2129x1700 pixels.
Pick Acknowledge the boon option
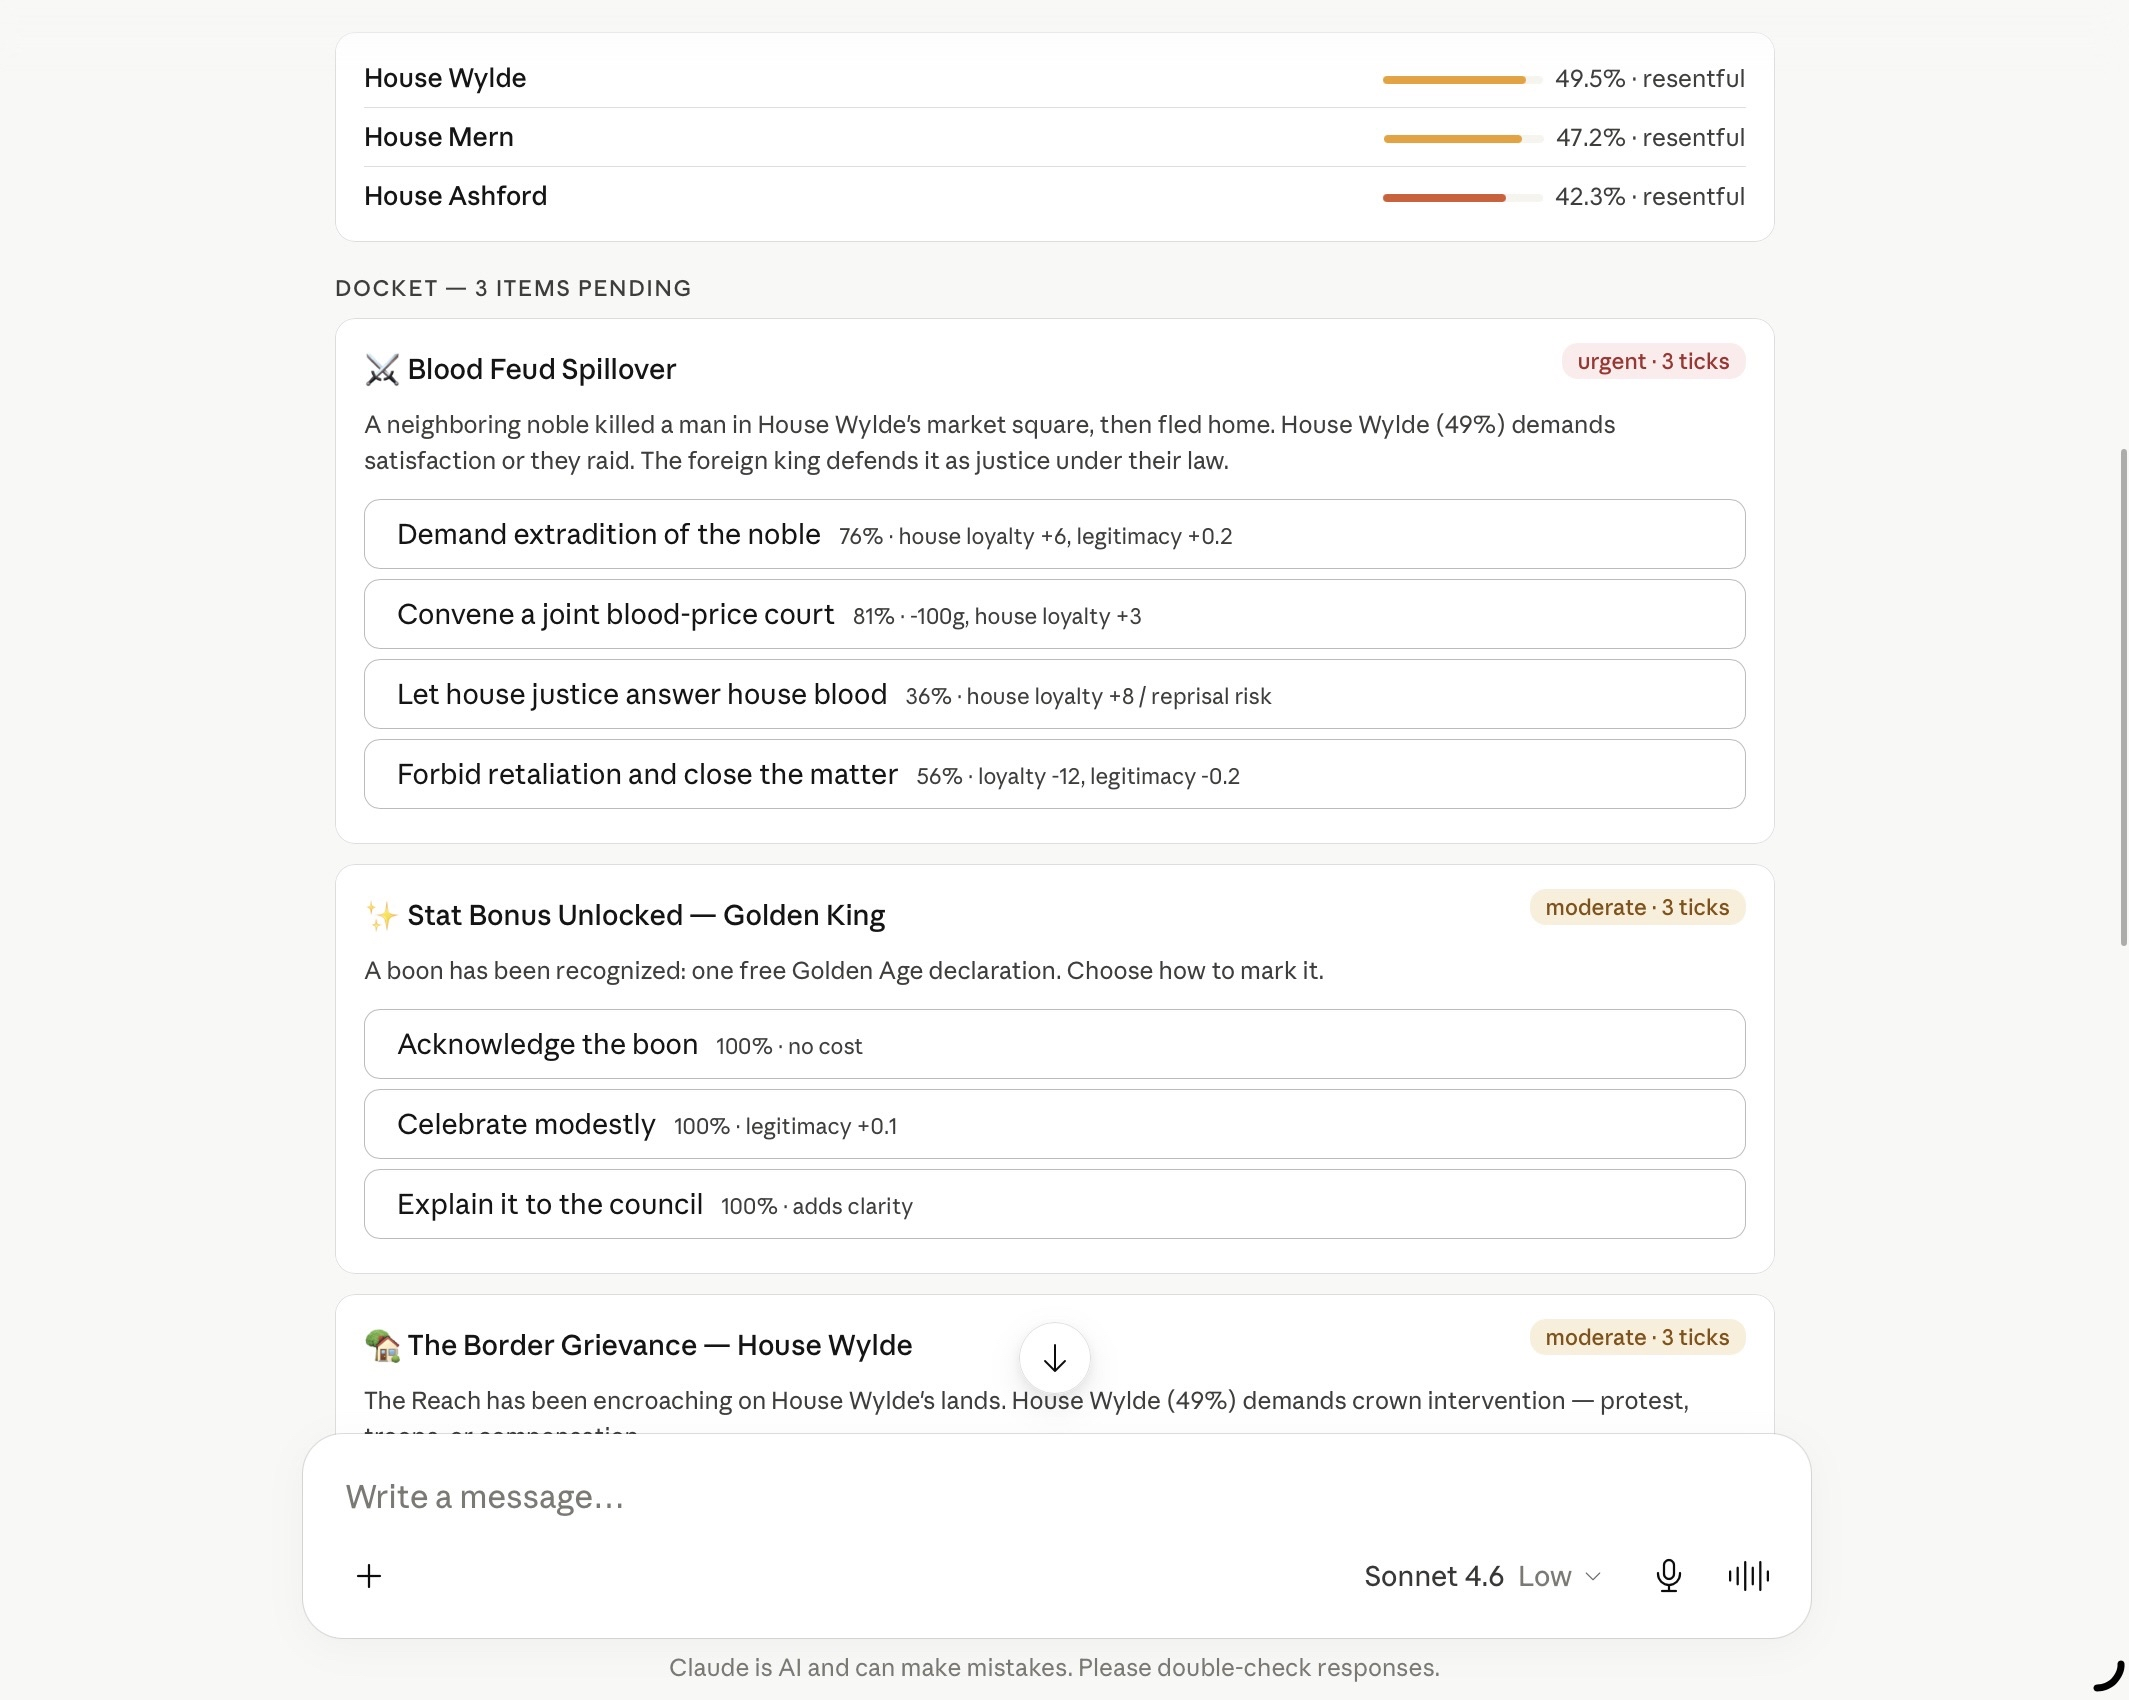pyautogui.click(x=1054, y=1044)
